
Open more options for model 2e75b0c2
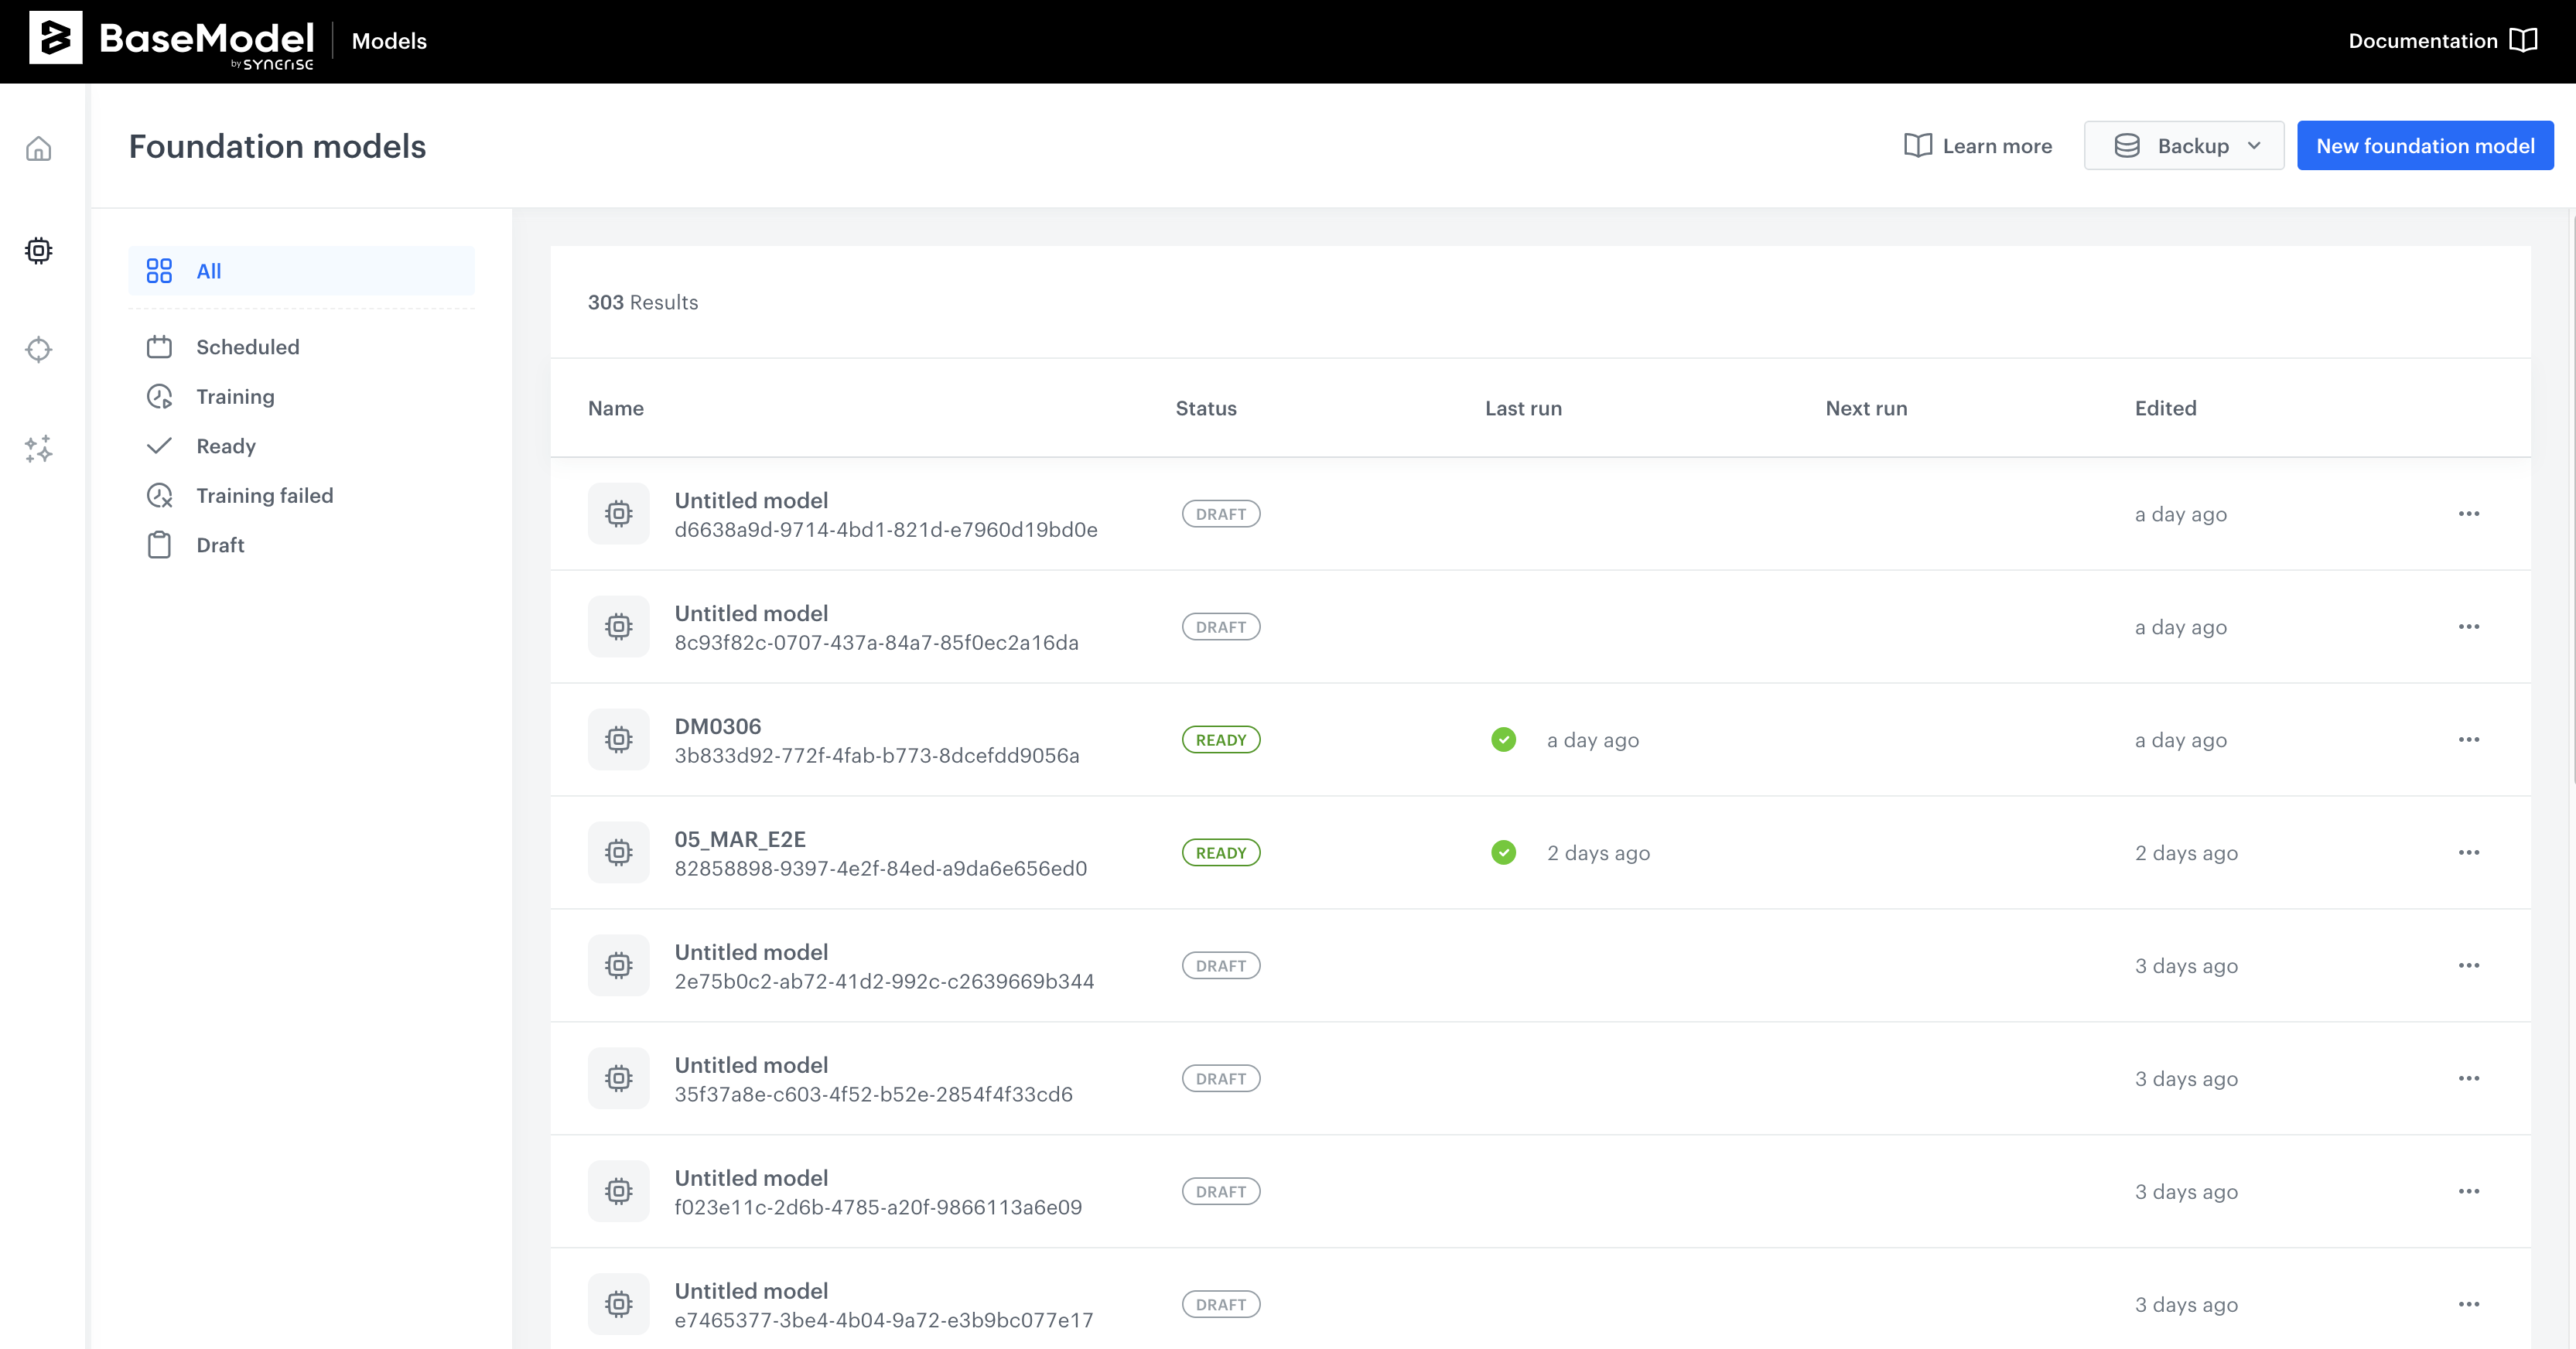pyautogui.click(x=2468, y=966)
